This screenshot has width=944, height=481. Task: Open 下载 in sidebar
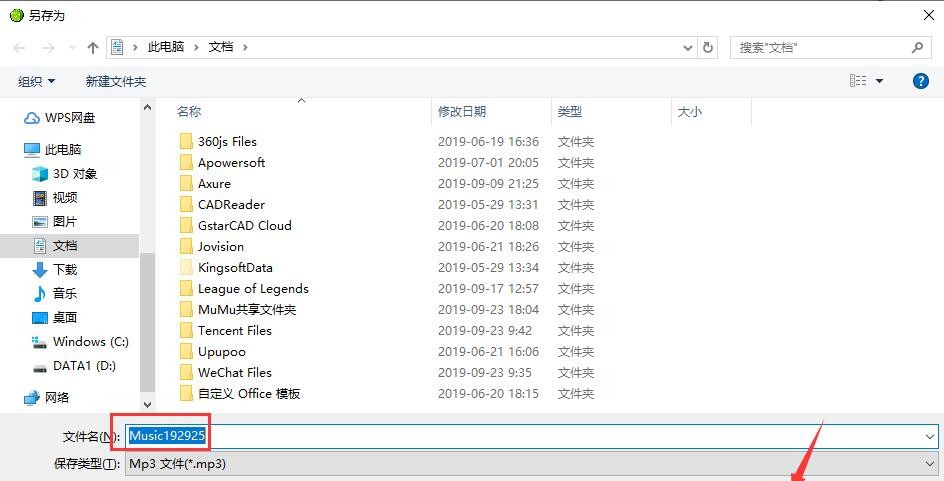pos(55,270)
